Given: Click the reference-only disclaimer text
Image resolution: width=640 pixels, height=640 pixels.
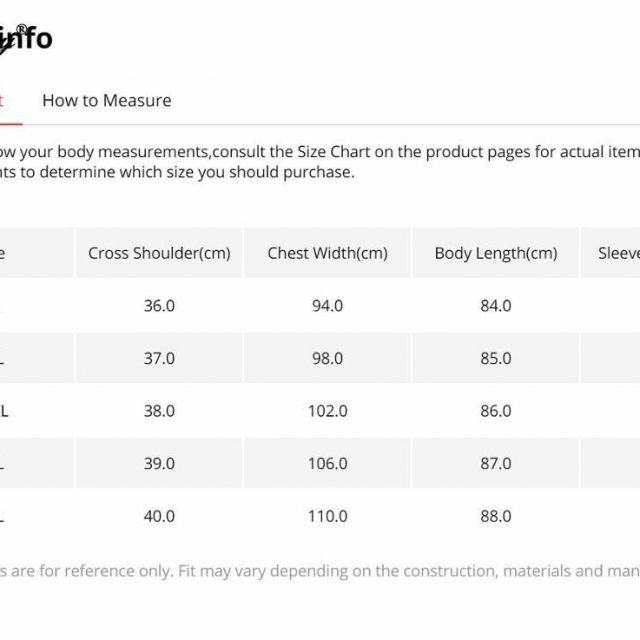Looking at the screenshot, I should click(320, 571).
